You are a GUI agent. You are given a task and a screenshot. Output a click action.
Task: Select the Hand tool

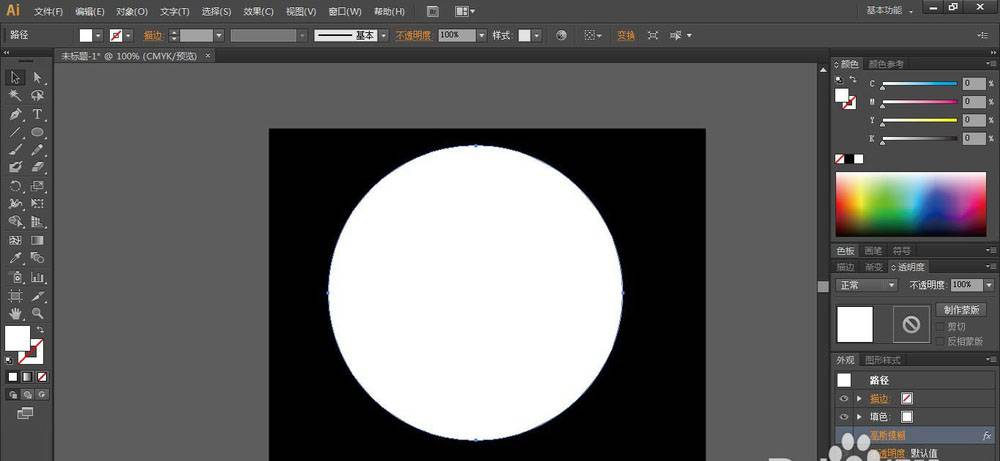[x=16, y=313]
